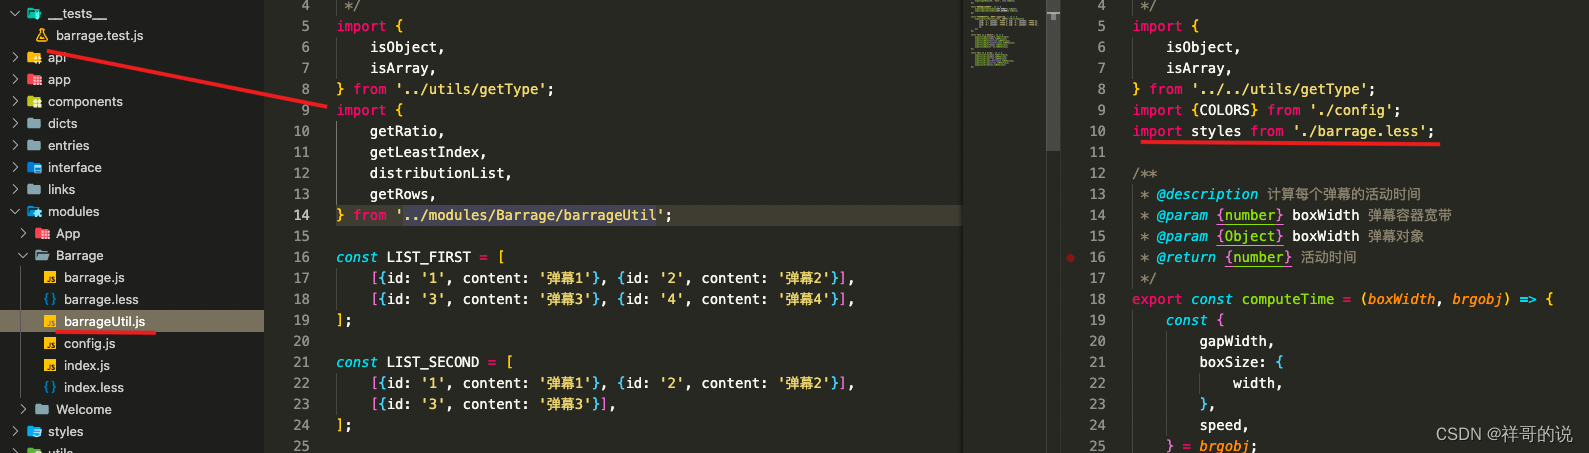Select the interface folder name
This screenshot has height=453, width=1589.
tap(75, 168)
